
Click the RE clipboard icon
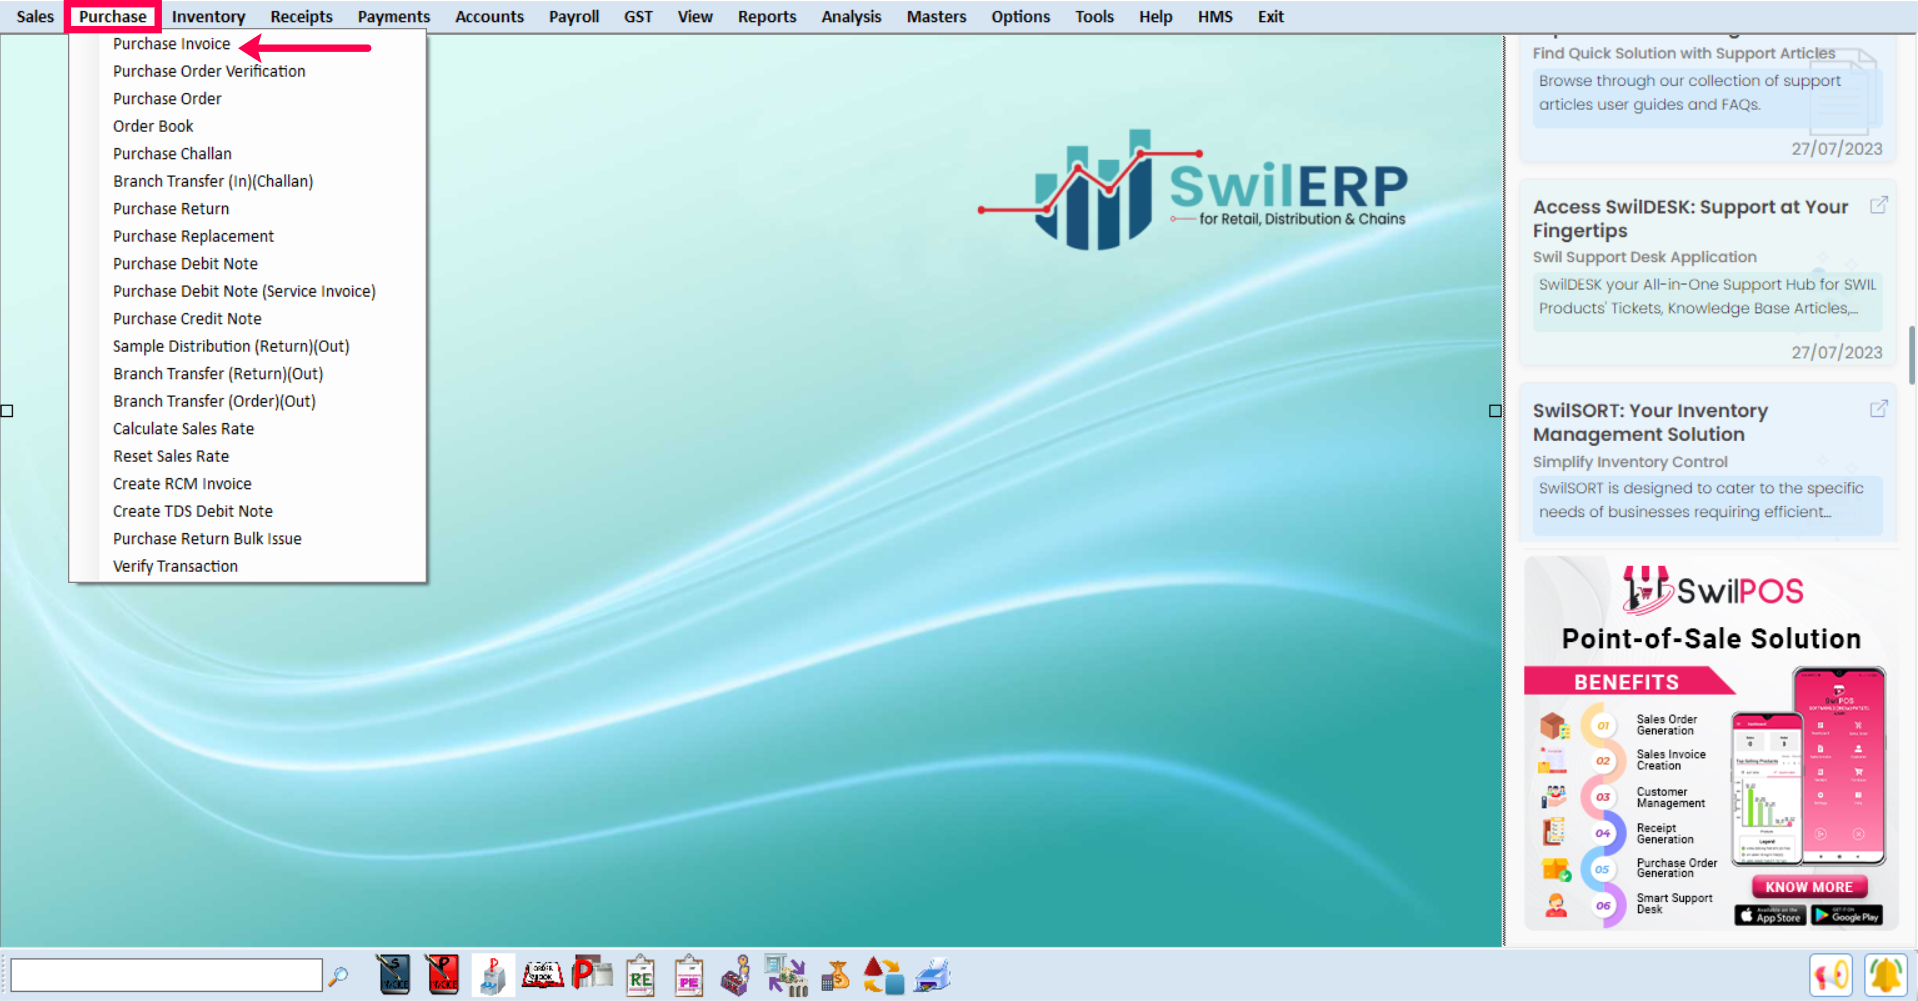[x=640, y=975]
